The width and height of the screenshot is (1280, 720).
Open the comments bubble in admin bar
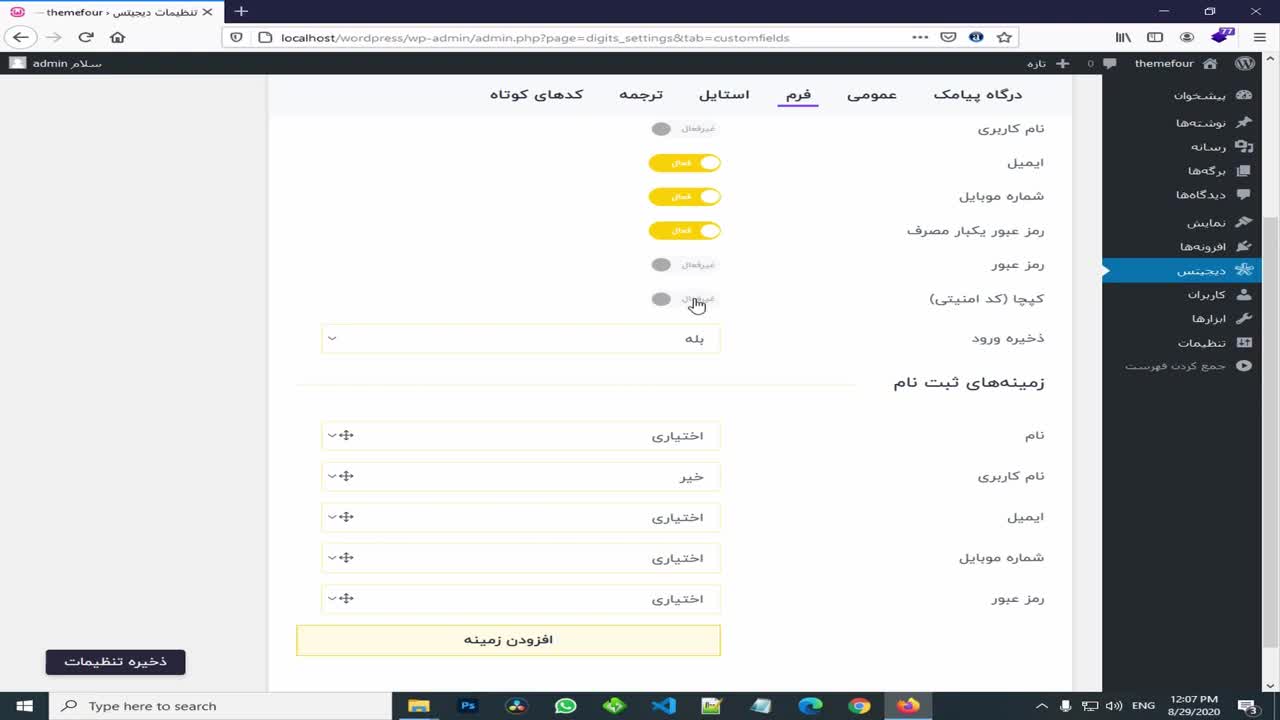[x=1108, y=63]
